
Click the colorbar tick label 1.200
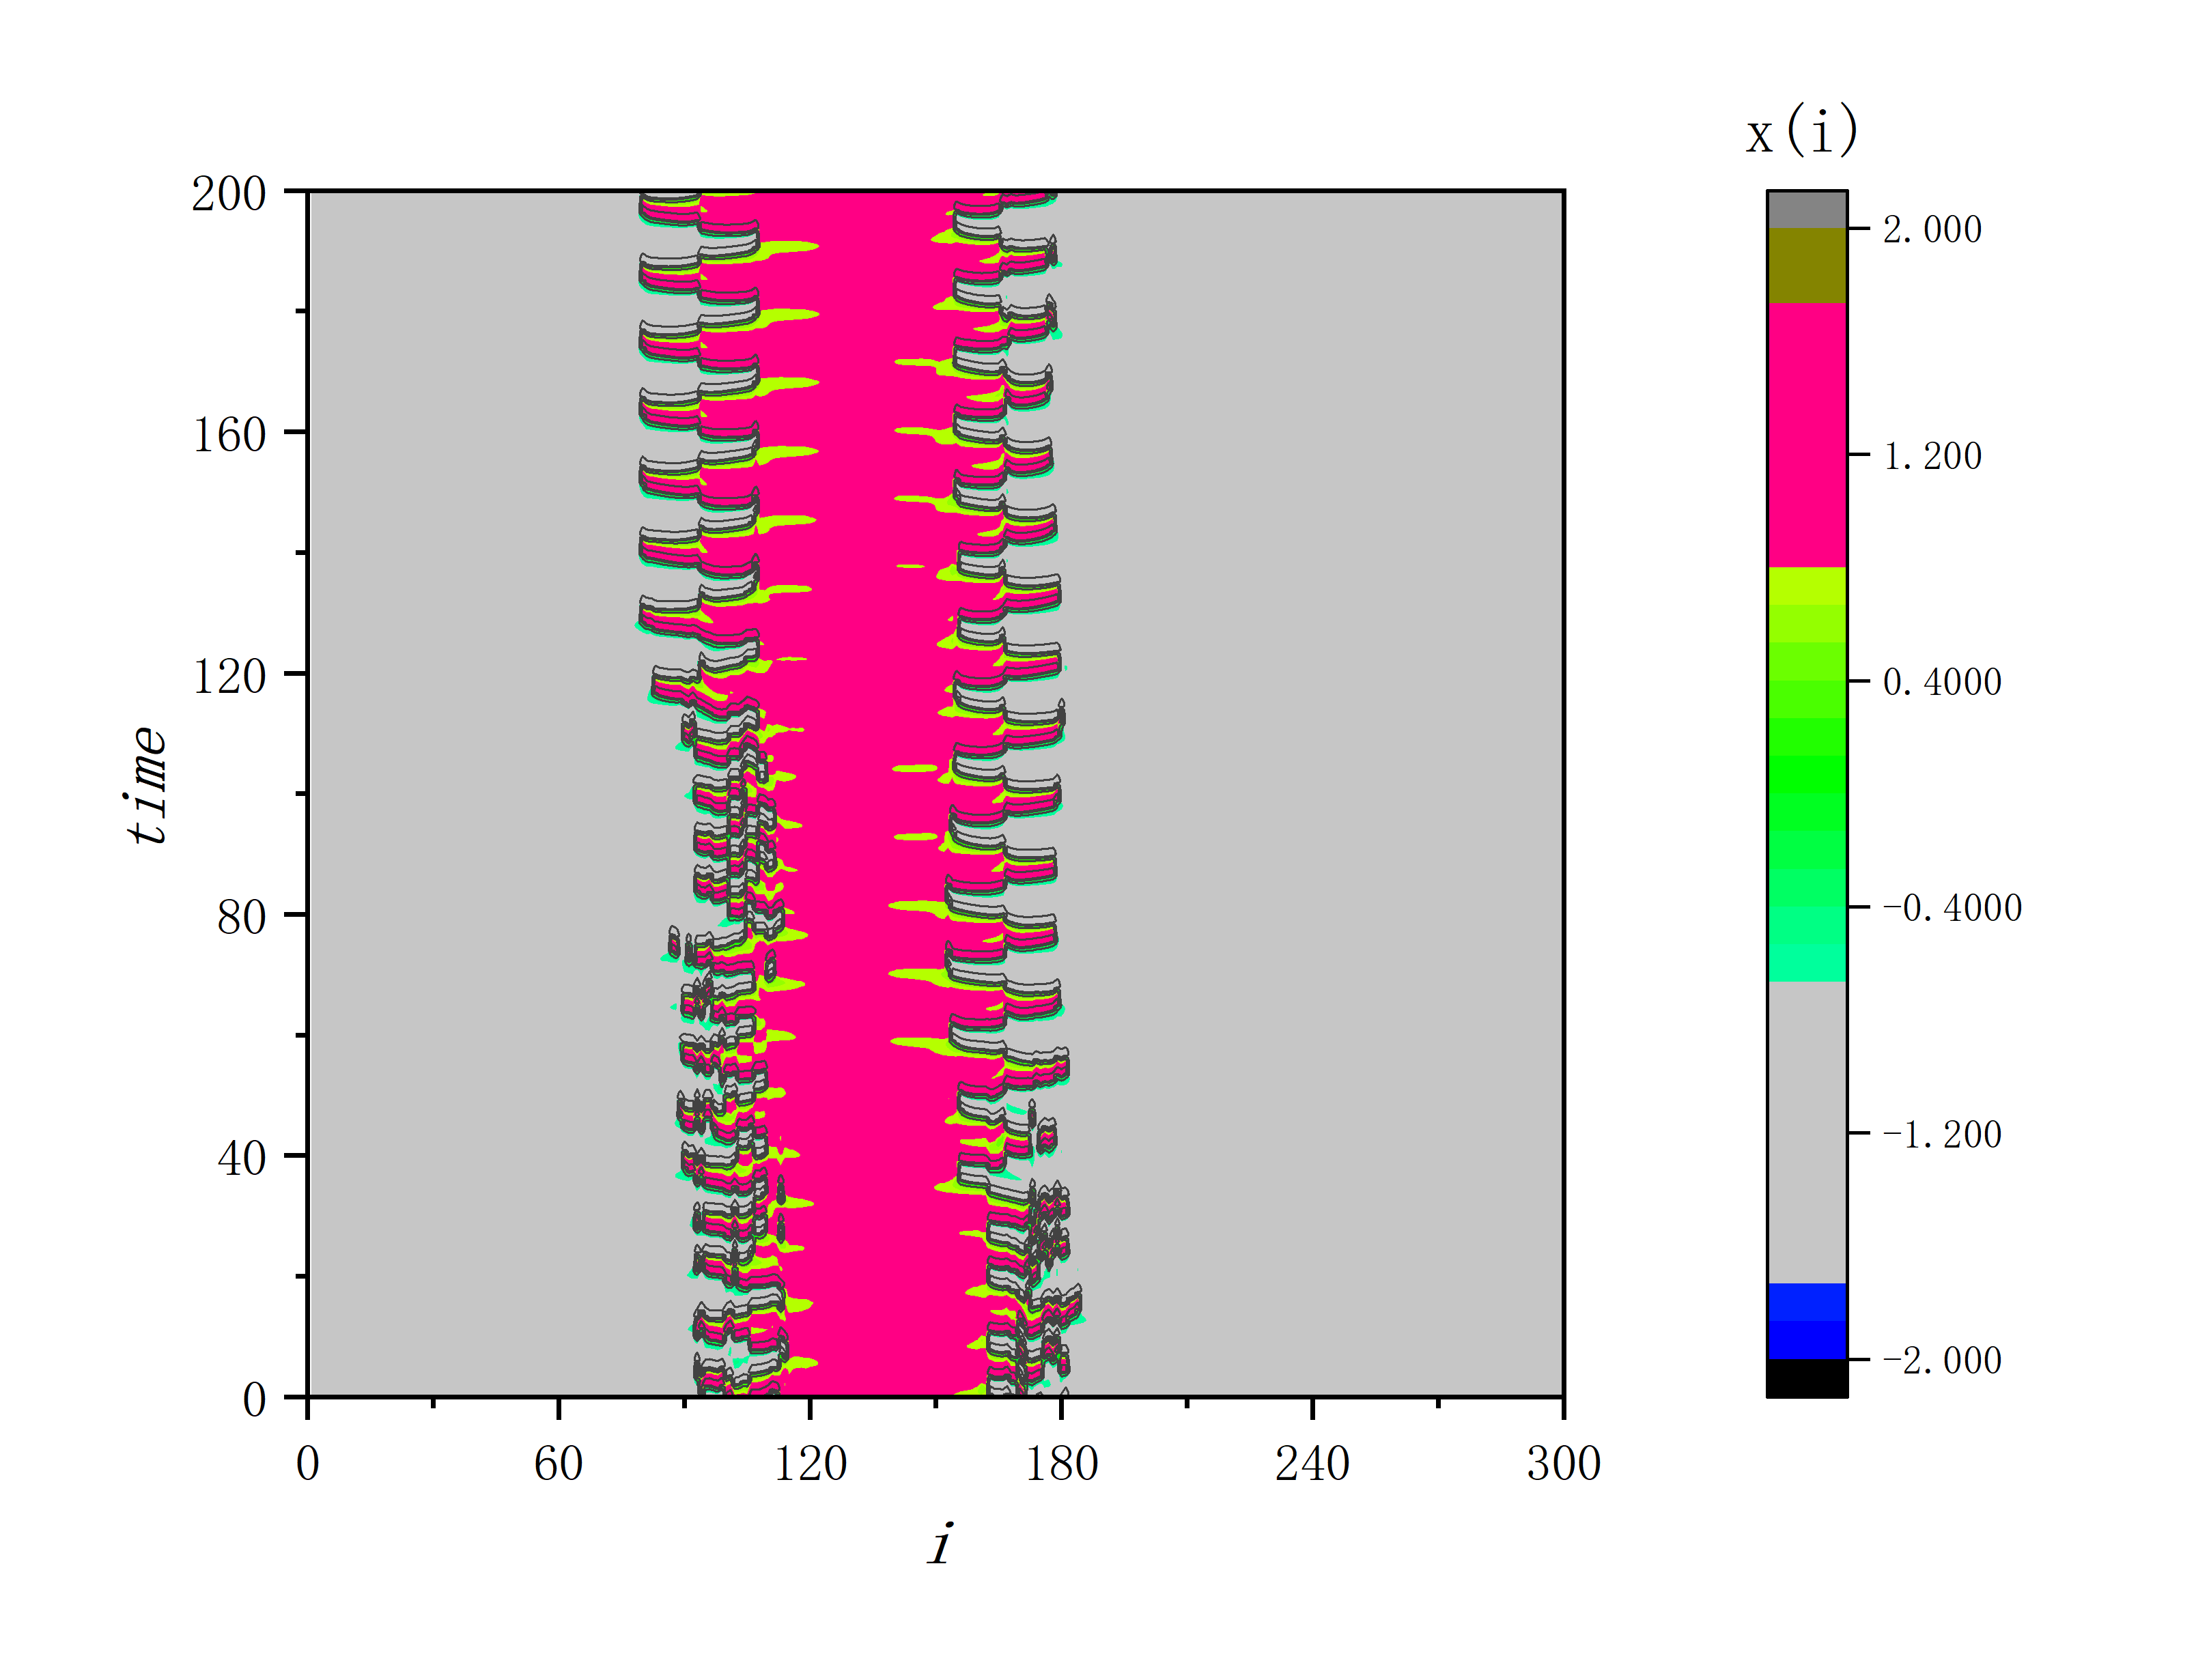pyautogui.click(x=1932, y=456)
